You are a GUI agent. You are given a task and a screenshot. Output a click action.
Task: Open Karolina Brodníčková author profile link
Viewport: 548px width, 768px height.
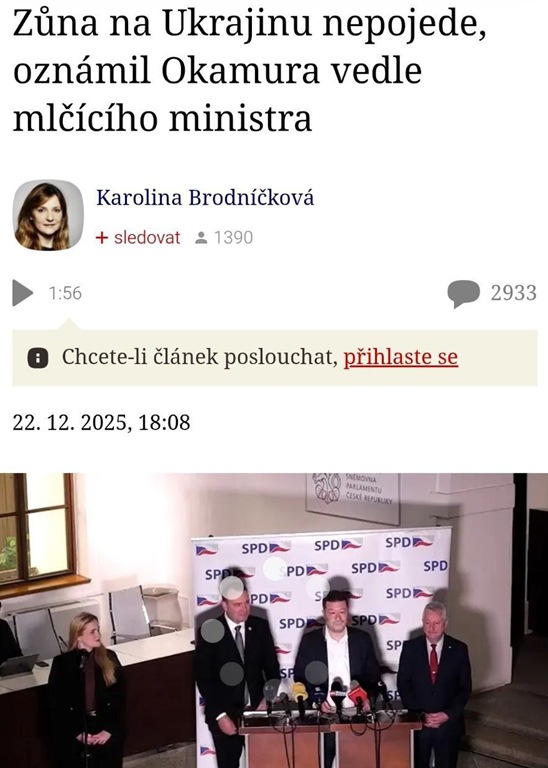click(205, 198)
